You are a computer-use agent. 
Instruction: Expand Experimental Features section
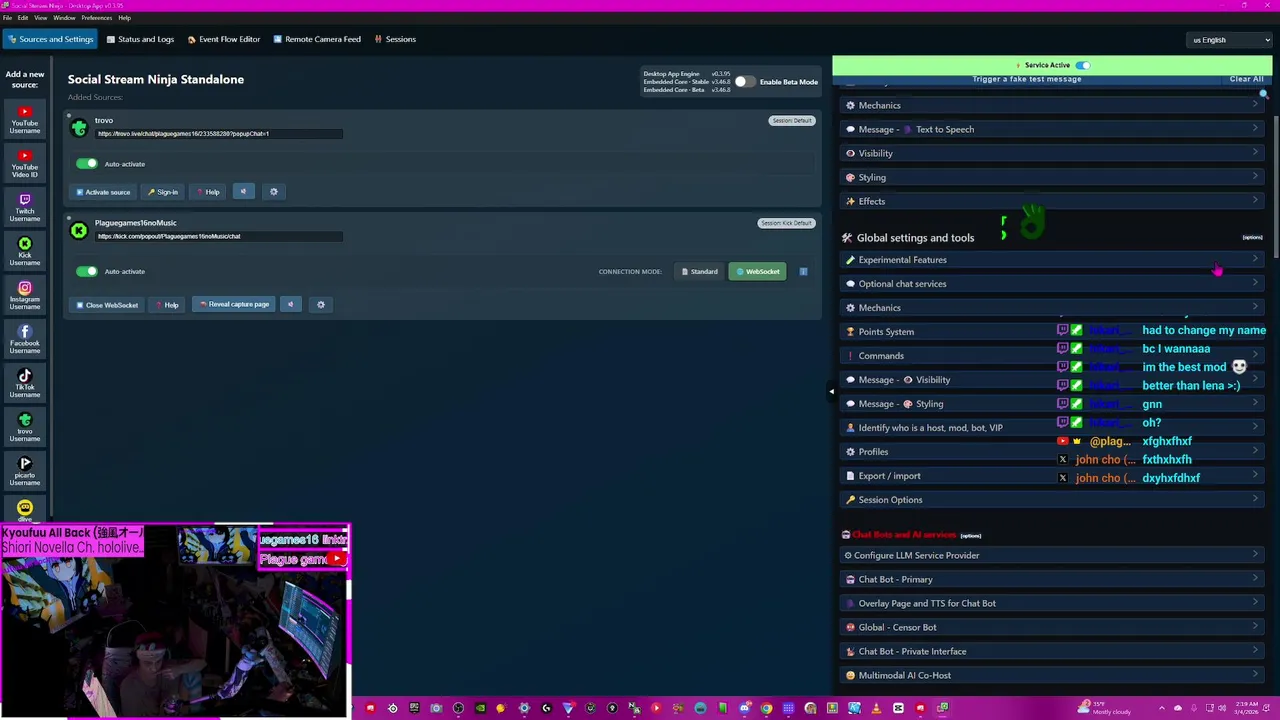(1051, 260)
